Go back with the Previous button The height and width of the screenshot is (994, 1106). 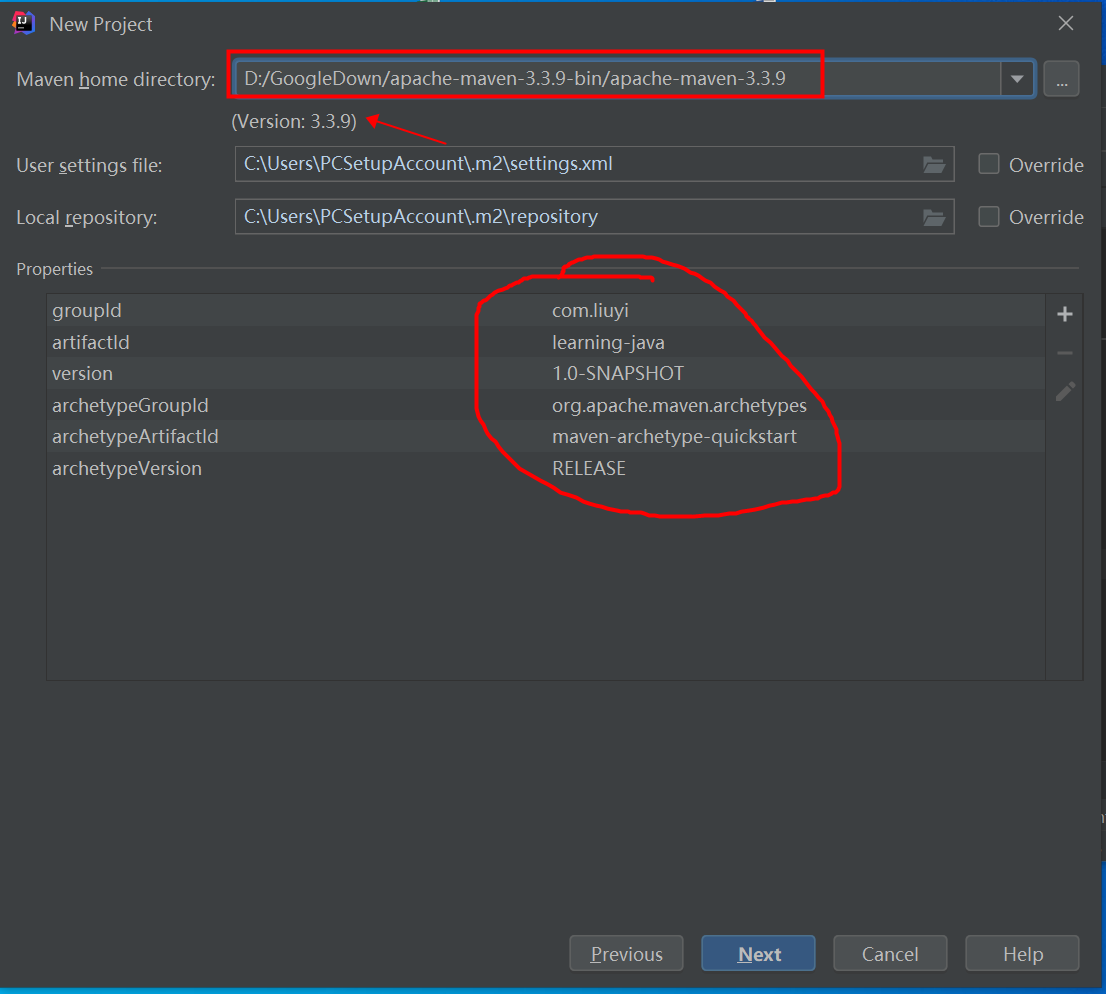(x=626, y=954)
